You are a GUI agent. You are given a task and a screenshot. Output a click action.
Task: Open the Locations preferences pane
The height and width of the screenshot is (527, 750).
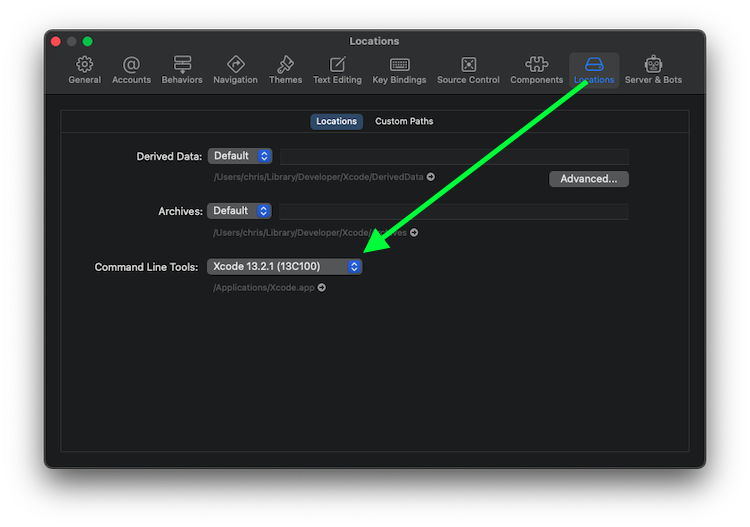tap(594, 70)
